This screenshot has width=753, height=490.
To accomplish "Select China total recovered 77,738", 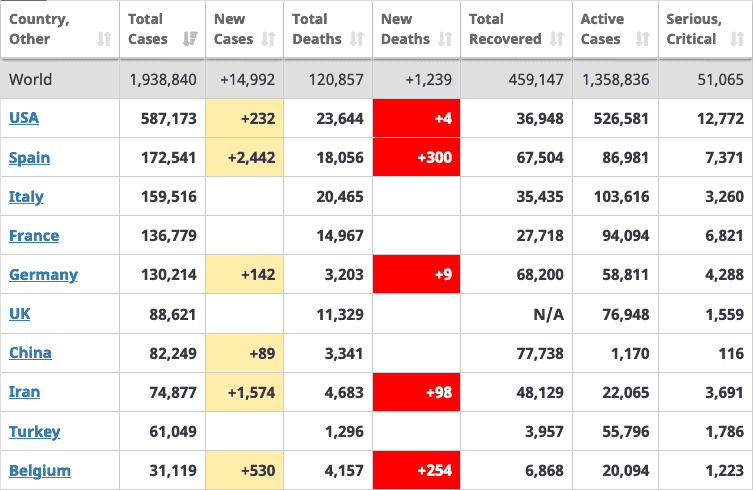I will (540, 354).
